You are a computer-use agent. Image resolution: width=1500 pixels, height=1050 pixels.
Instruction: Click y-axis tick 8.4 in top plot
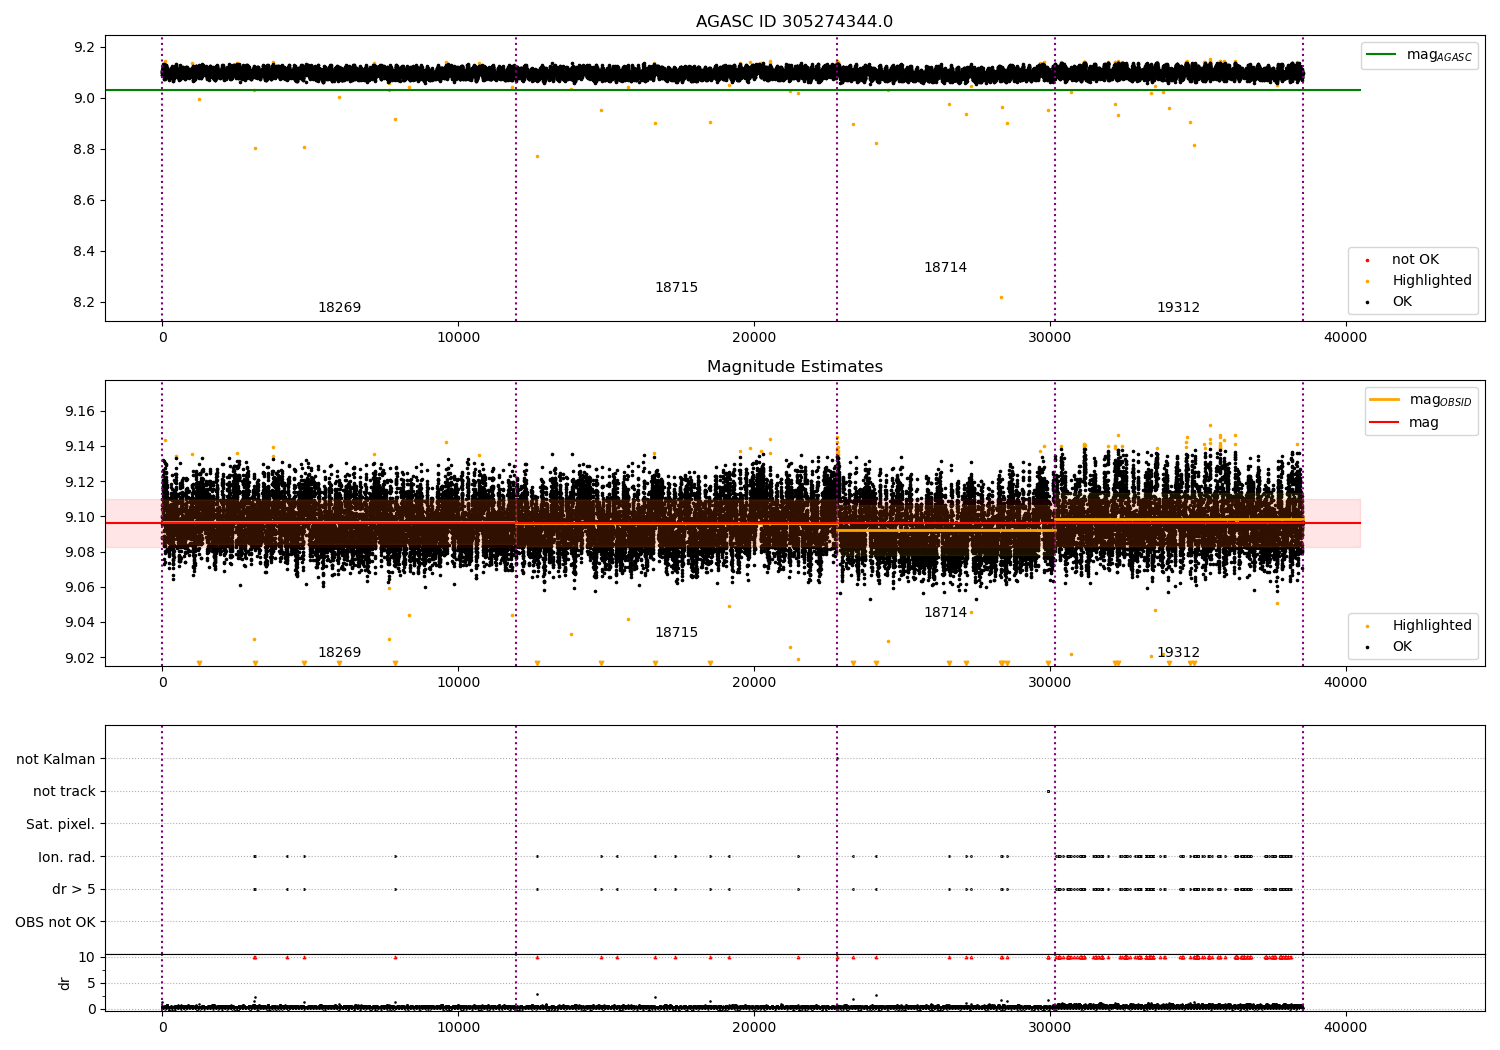[85, 252]
